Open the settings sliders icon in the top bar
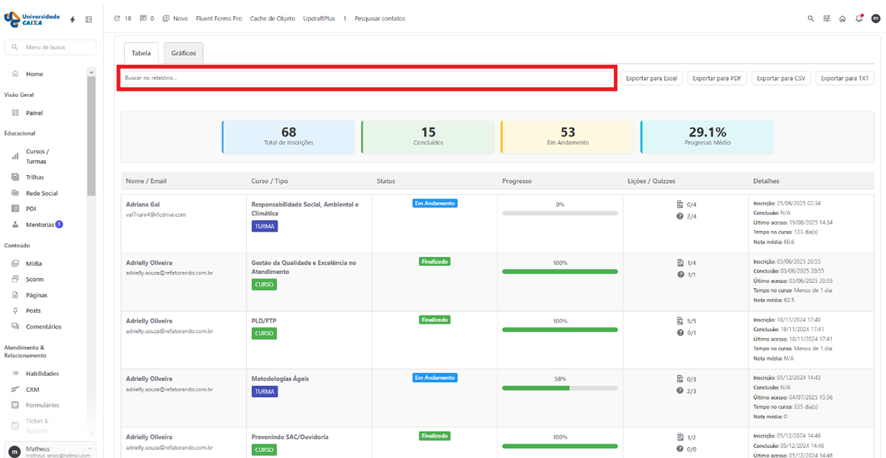 pos(827,18)
